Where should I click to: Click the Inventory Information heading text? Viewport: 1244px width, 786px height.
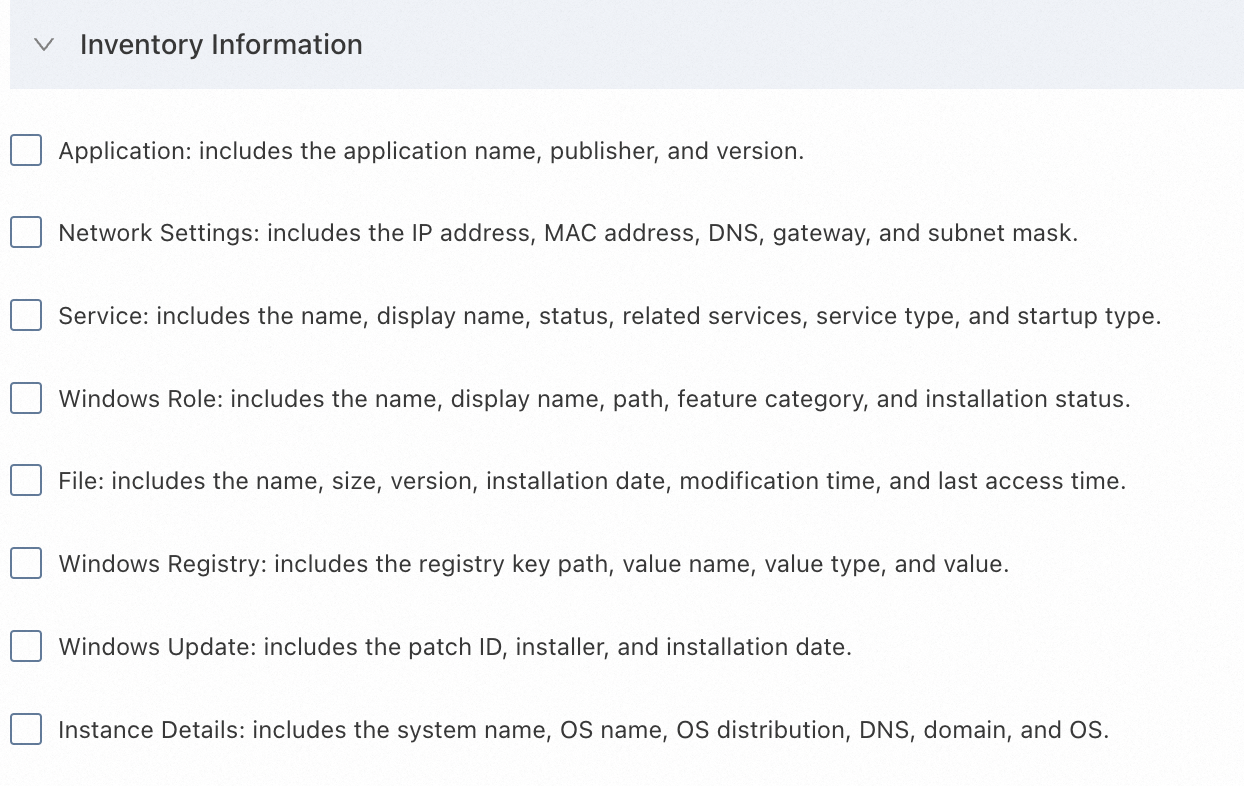[x=221, y=45]
